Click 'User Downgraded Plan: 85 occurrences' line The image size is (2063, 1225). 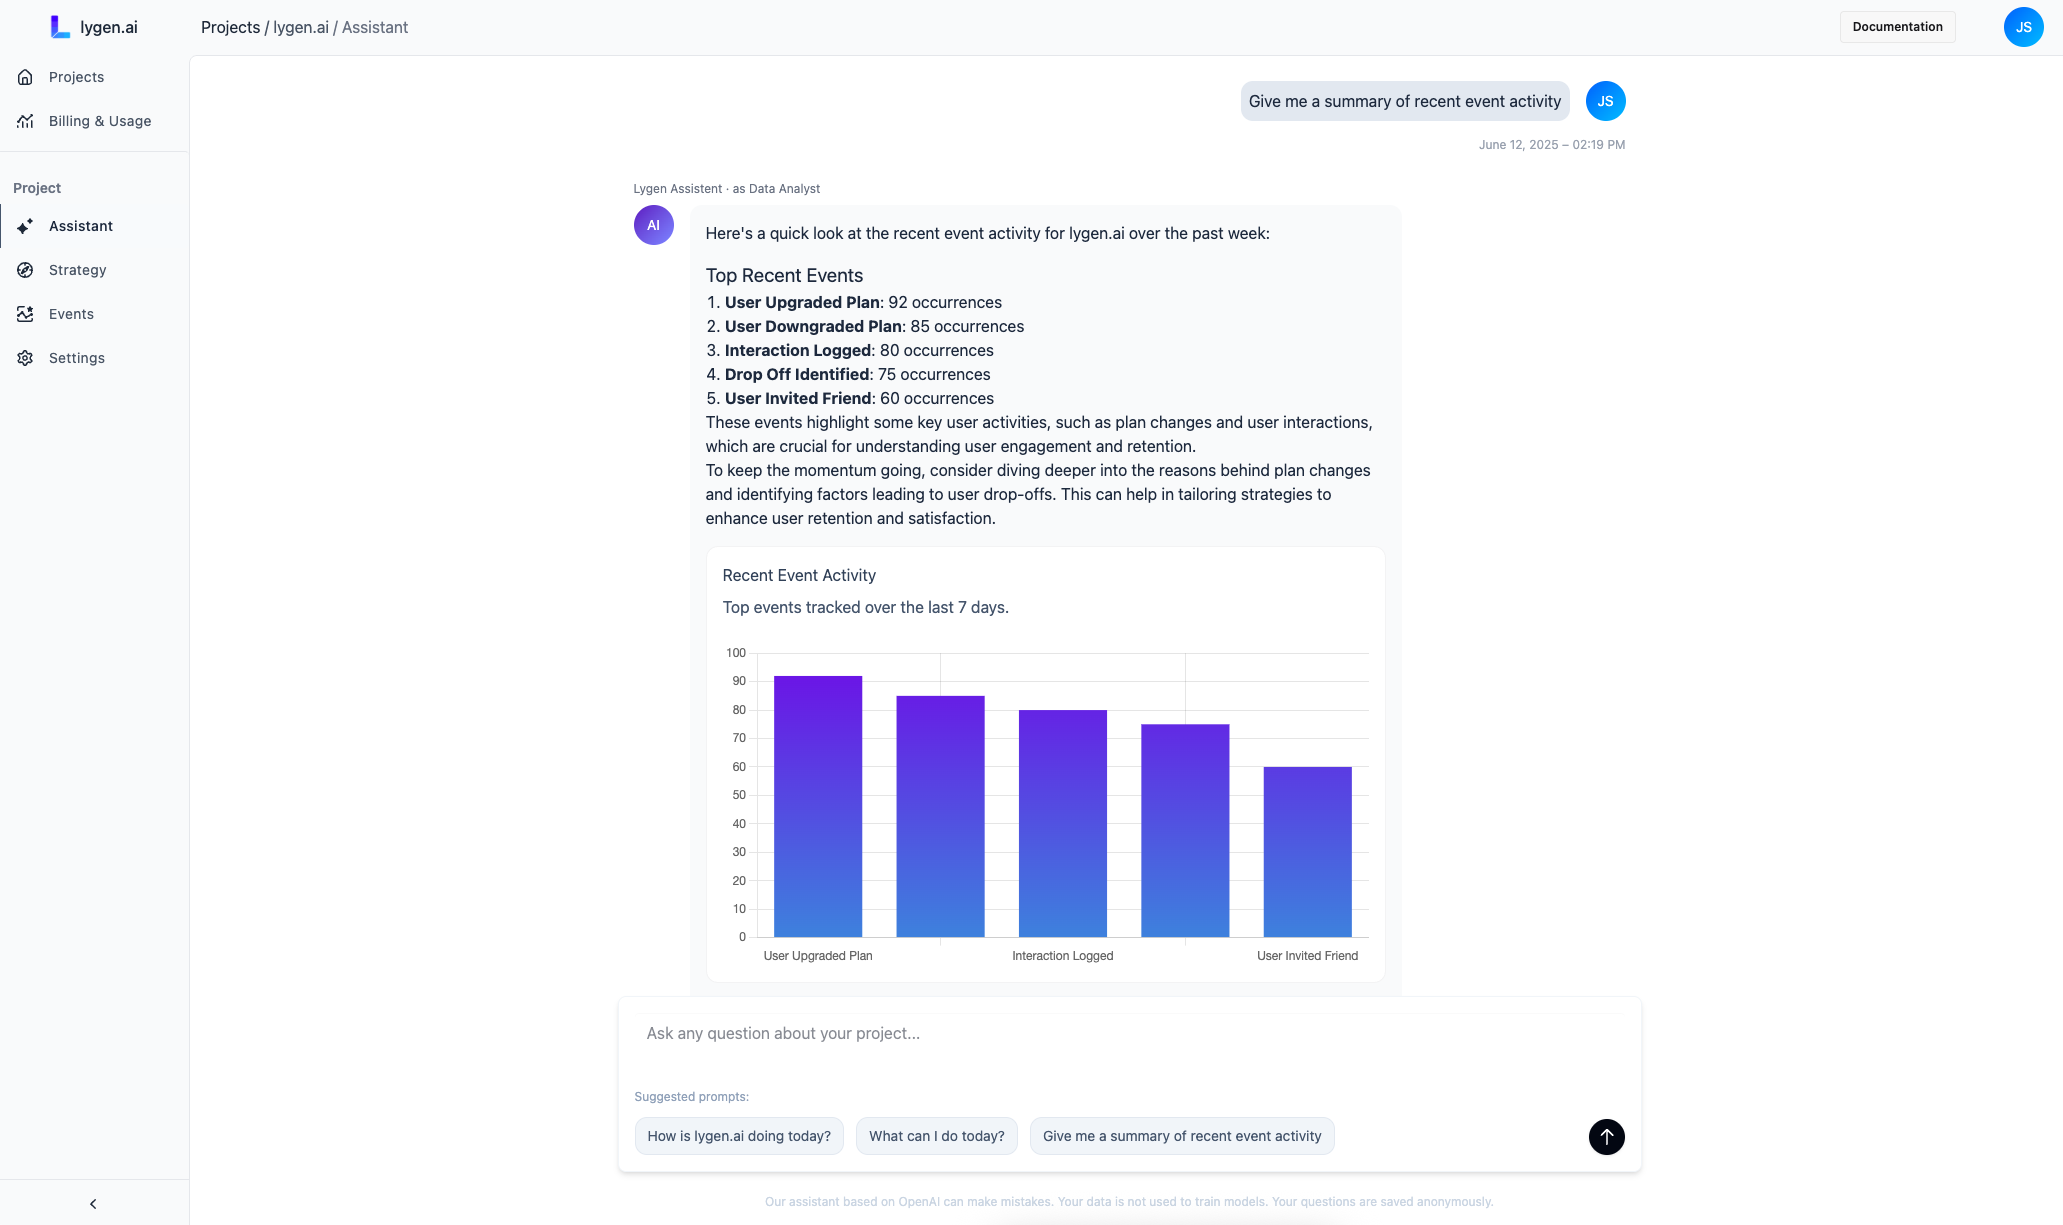(x=874, y=326)
